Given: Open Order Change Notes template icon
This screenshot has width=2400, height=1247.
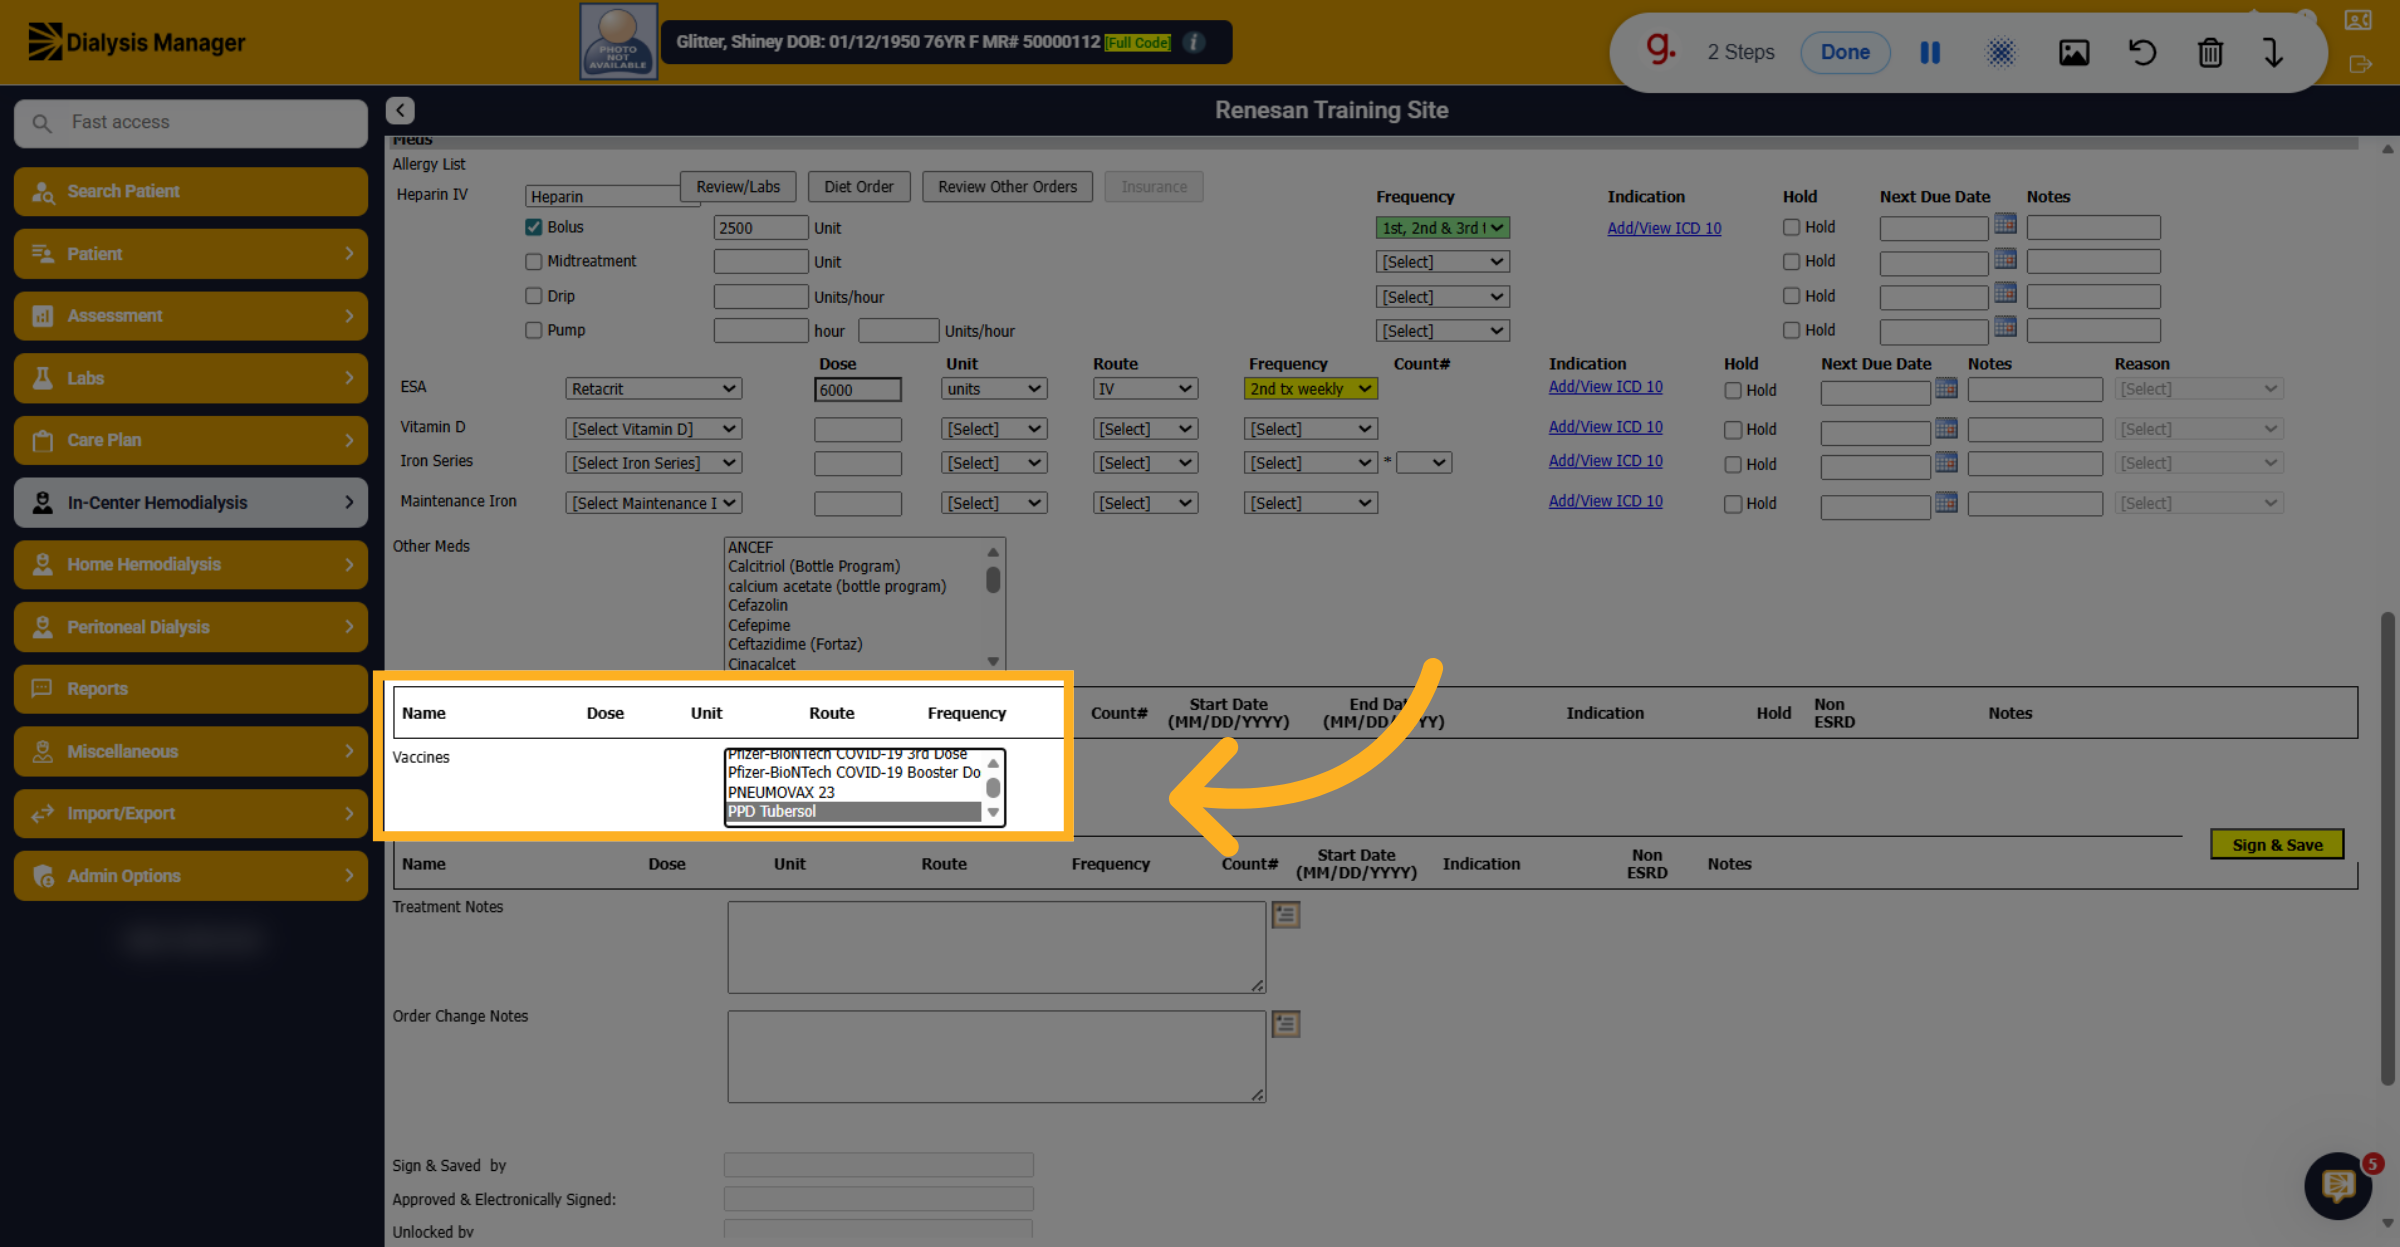Looking at the screenshot, I should click(1286, 1023).
